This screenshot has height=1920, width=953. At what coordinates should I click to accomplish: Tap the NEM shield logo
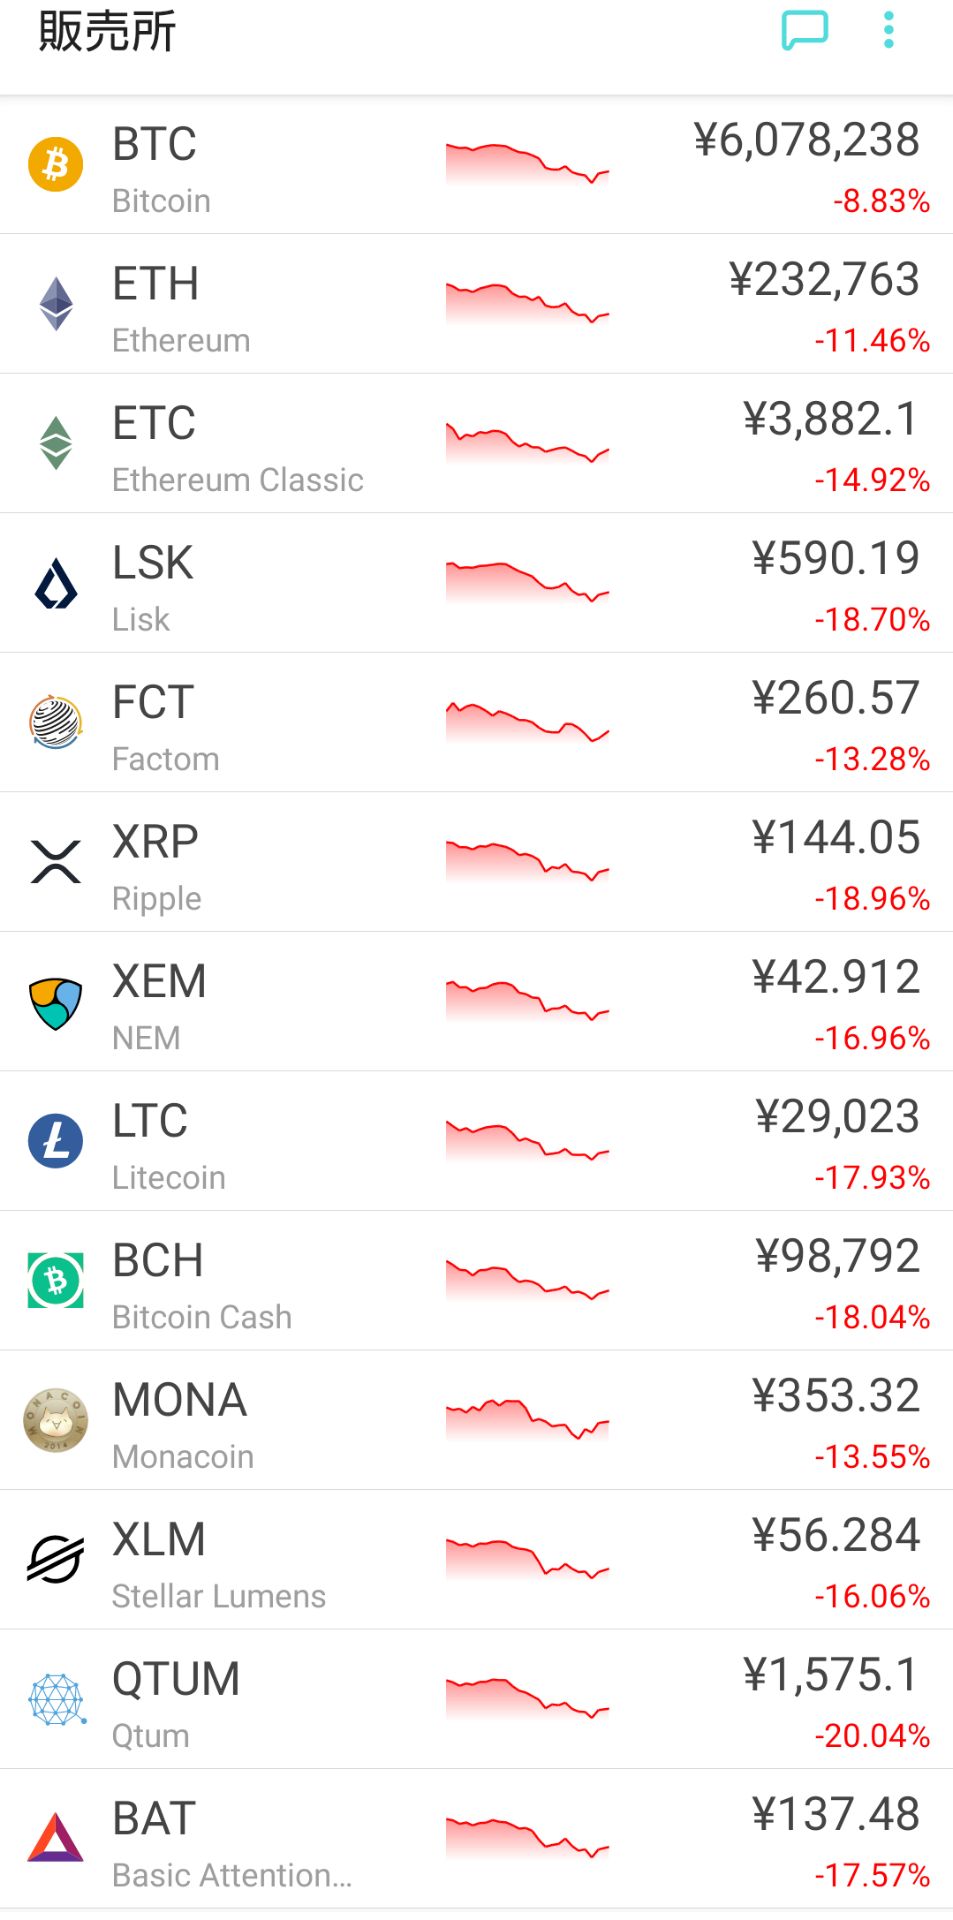point(56,1002)
